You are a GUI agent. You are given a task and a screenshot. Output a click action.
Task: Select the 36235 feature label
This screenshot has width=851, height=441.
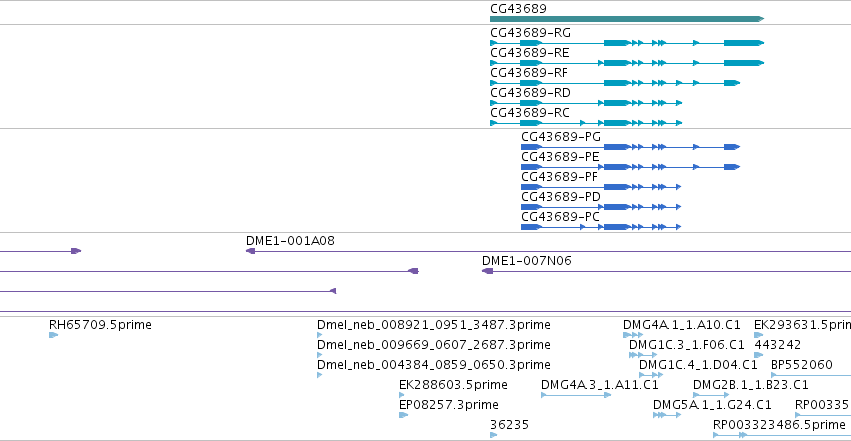509,425
